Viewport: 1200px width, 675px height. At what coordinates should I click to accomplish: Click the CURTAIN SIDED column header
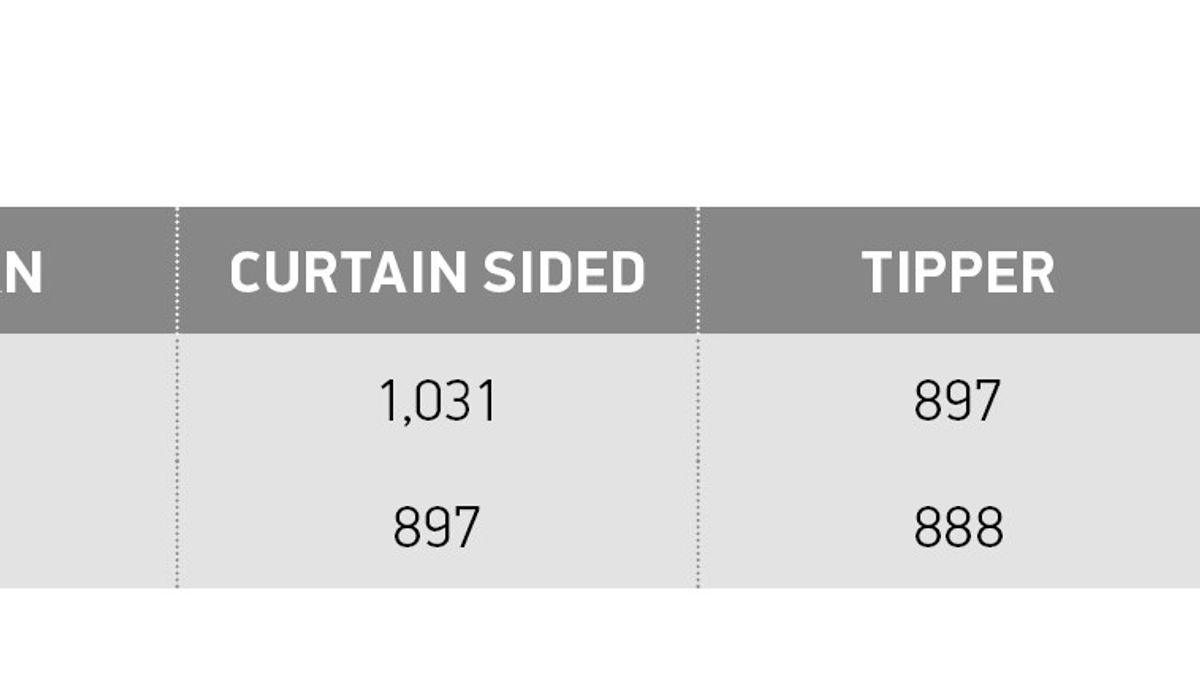tap(437, 271)
